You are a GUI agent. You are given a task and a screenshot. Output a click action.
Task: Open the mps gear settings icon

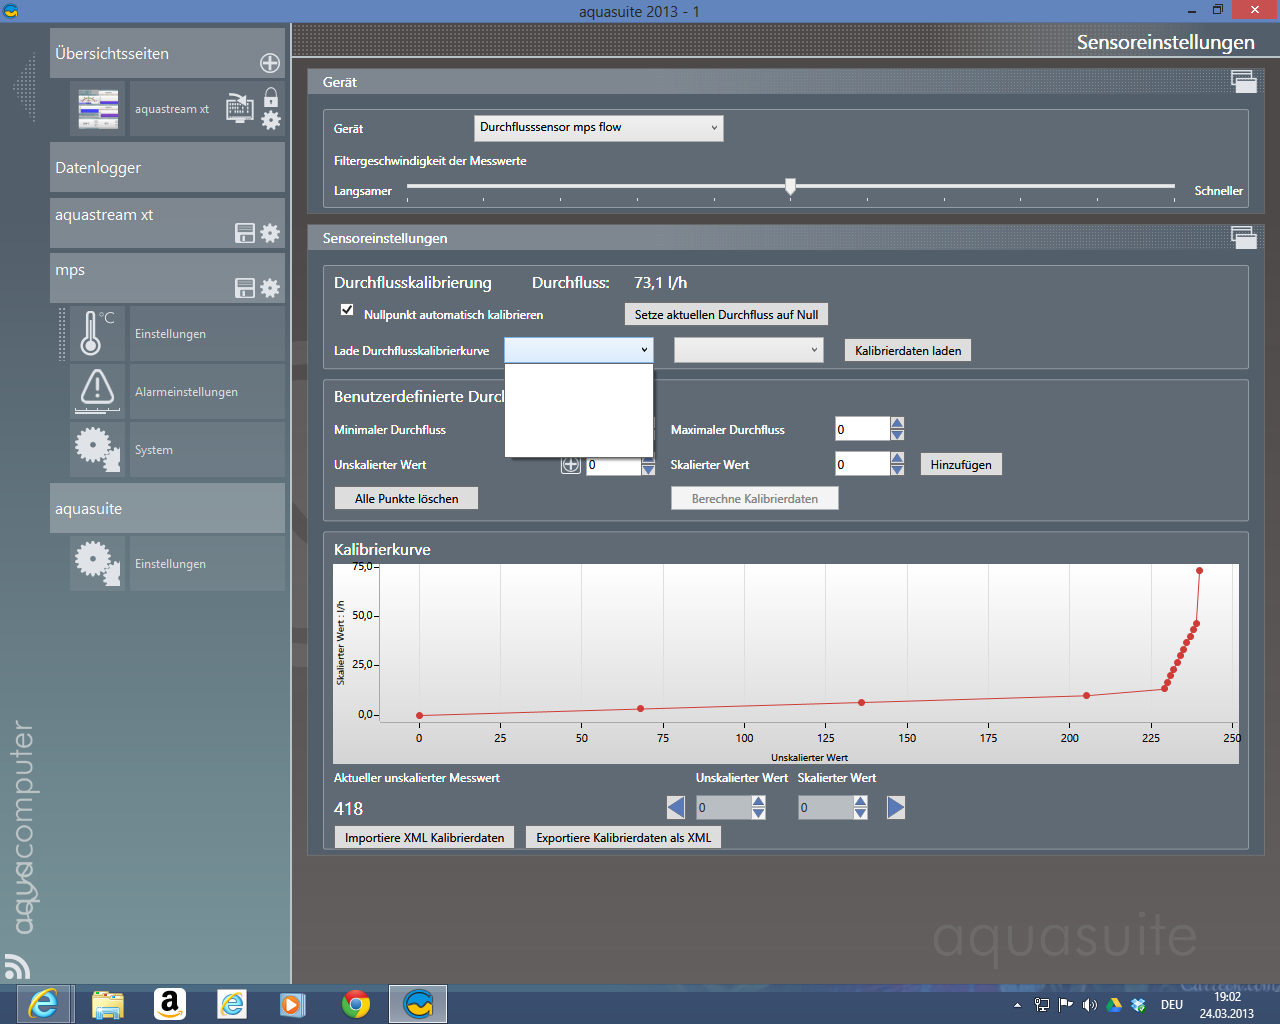pyautogui.click(x=270, y=289)
